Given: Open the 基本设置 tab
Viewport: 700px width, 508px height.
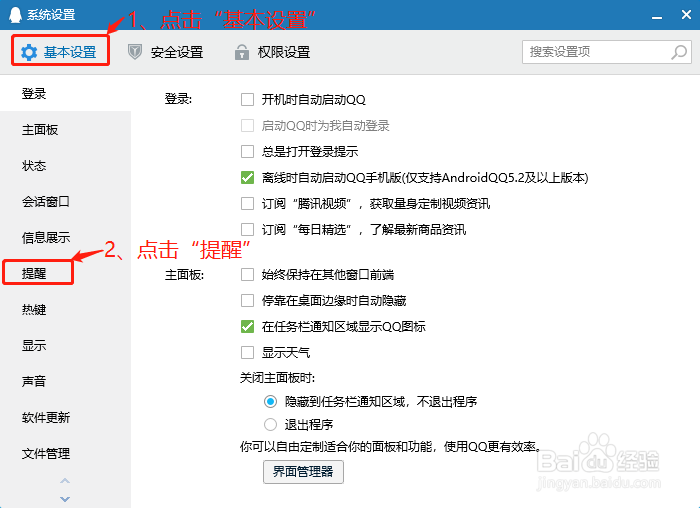Looking at the screenshot, I should (60, 51).
